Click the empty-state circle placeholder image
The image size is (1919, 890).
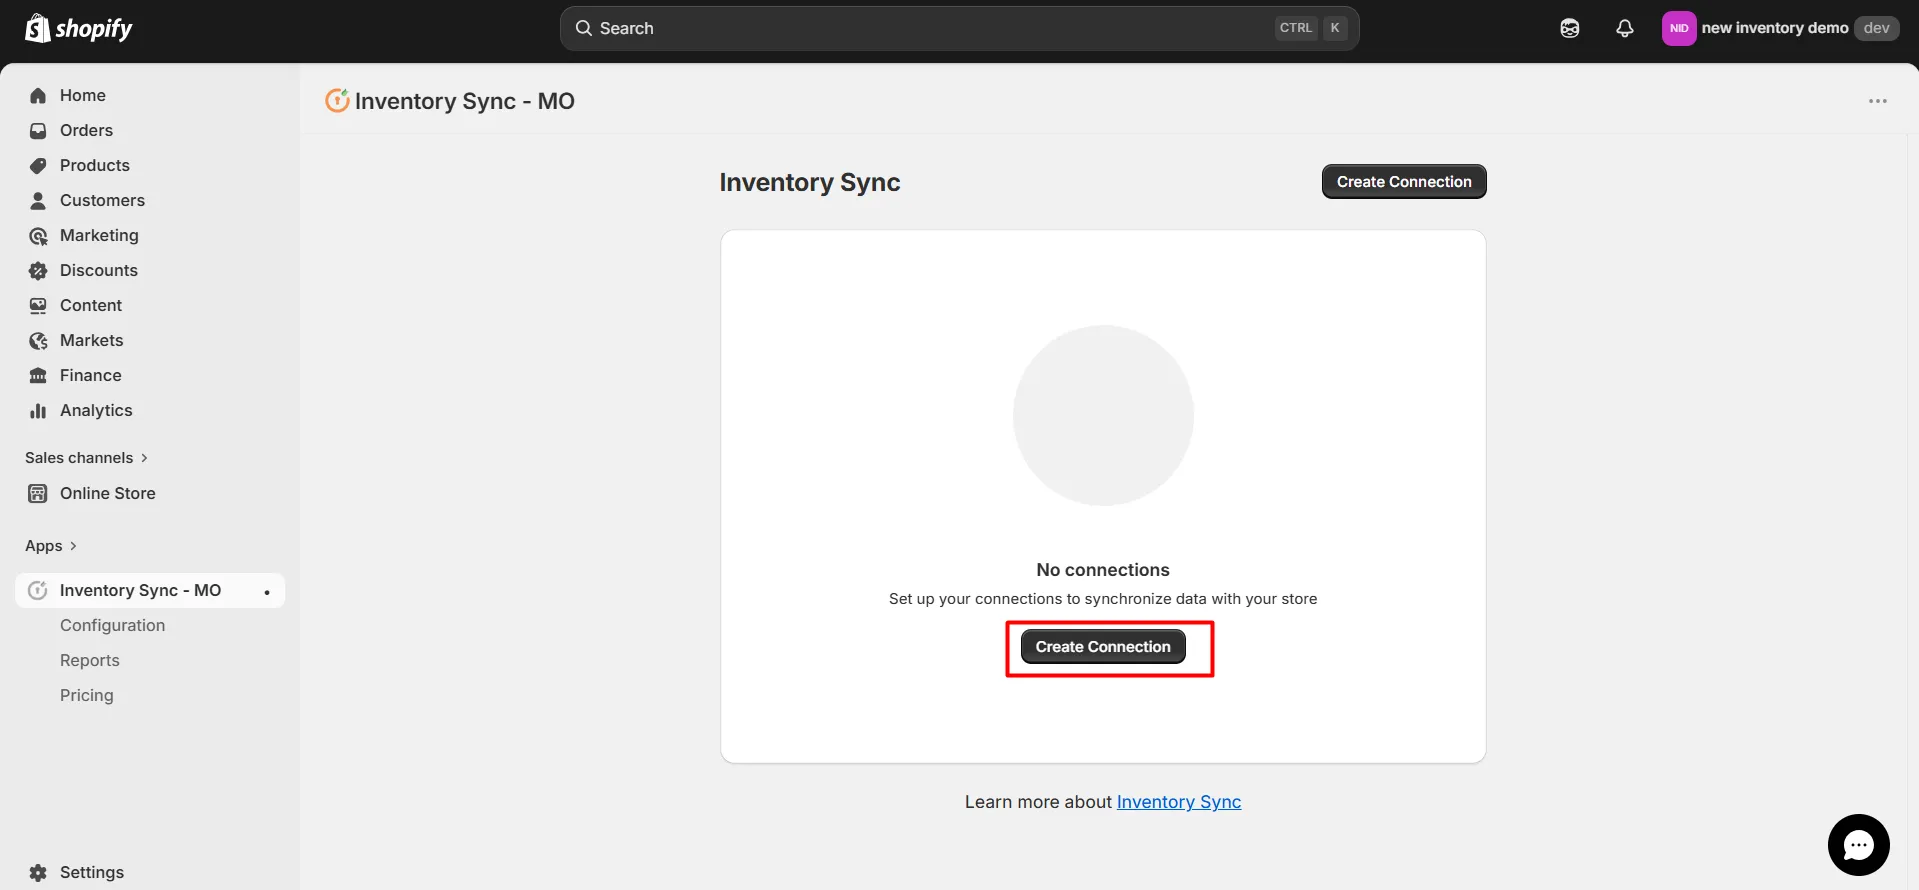tap(1103, 415)
